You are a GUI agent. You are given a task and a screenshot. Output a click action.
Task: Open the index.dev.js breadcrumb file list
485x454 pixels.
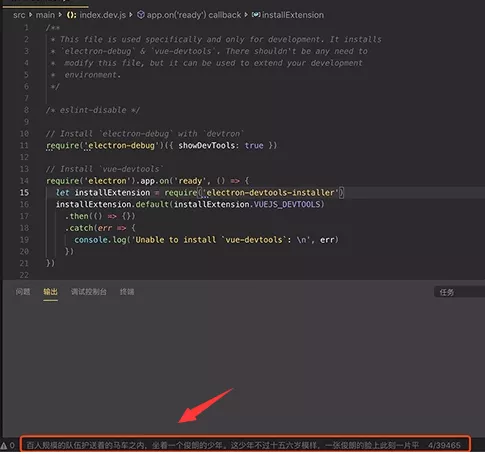click(x=102, y=15)
